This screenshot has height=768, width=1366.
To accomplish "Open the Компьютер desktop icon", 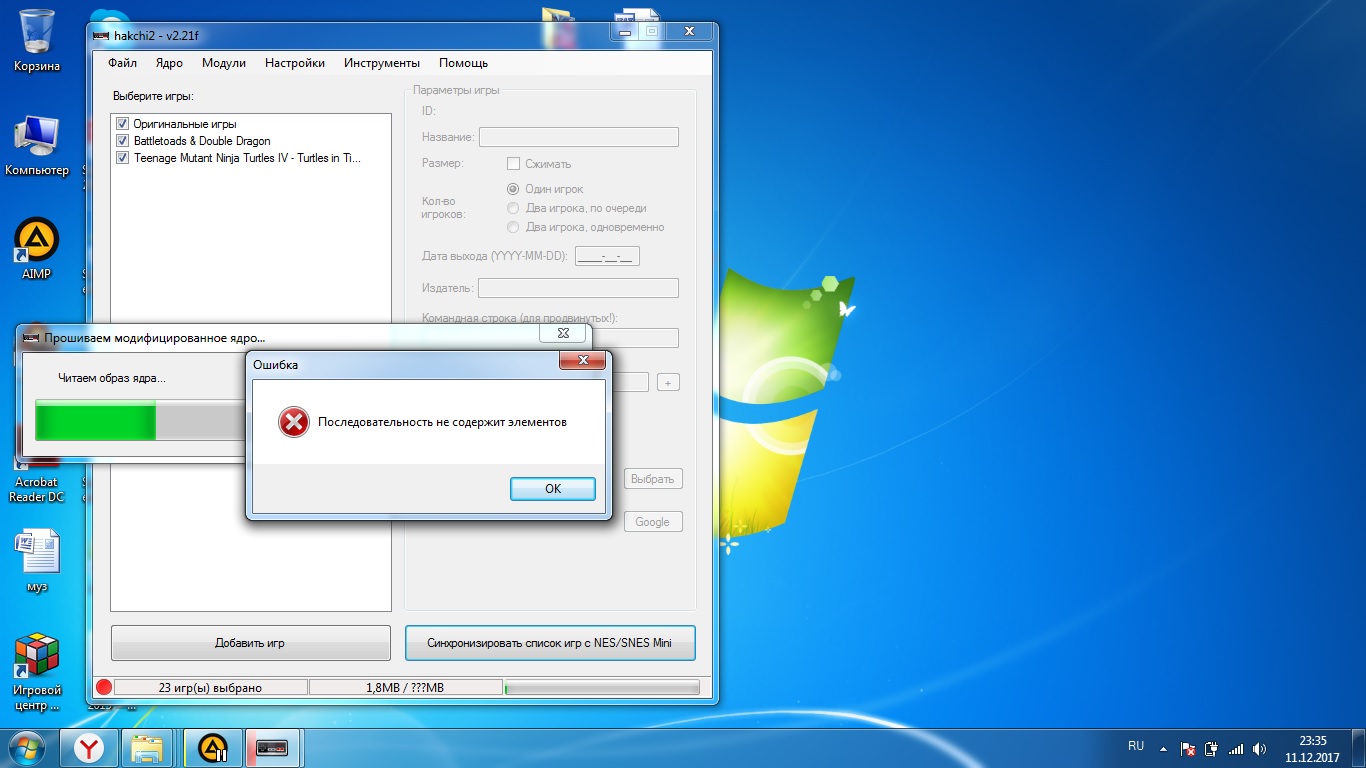I will click(37, 146).
